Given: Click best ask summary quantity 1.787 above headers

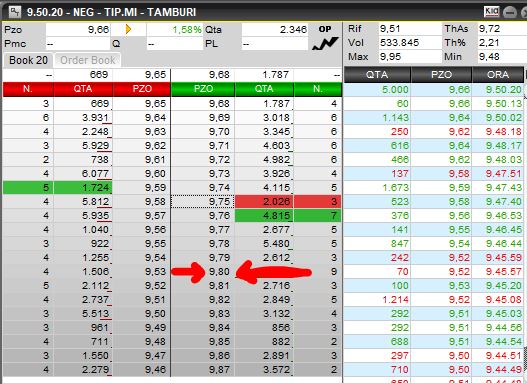Looking at the screenshot, I should pos(264,75).
